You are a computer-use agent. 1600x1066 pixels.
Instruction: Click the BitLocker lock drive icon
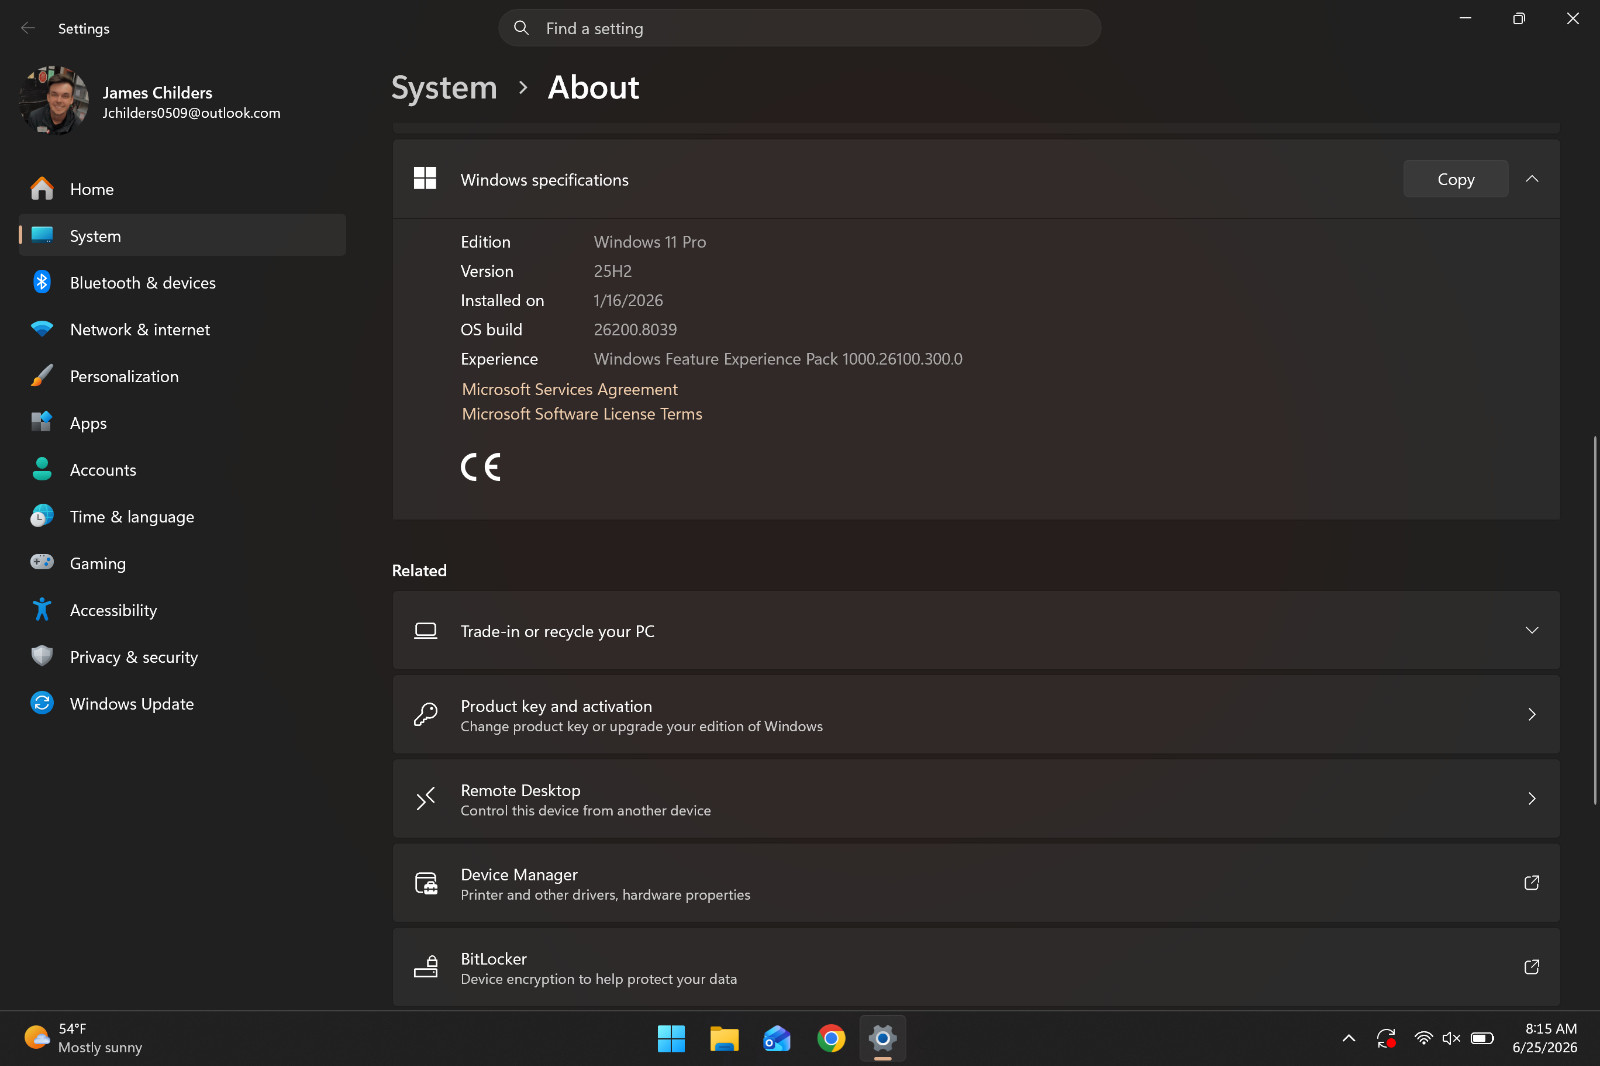tap(426, 966)
